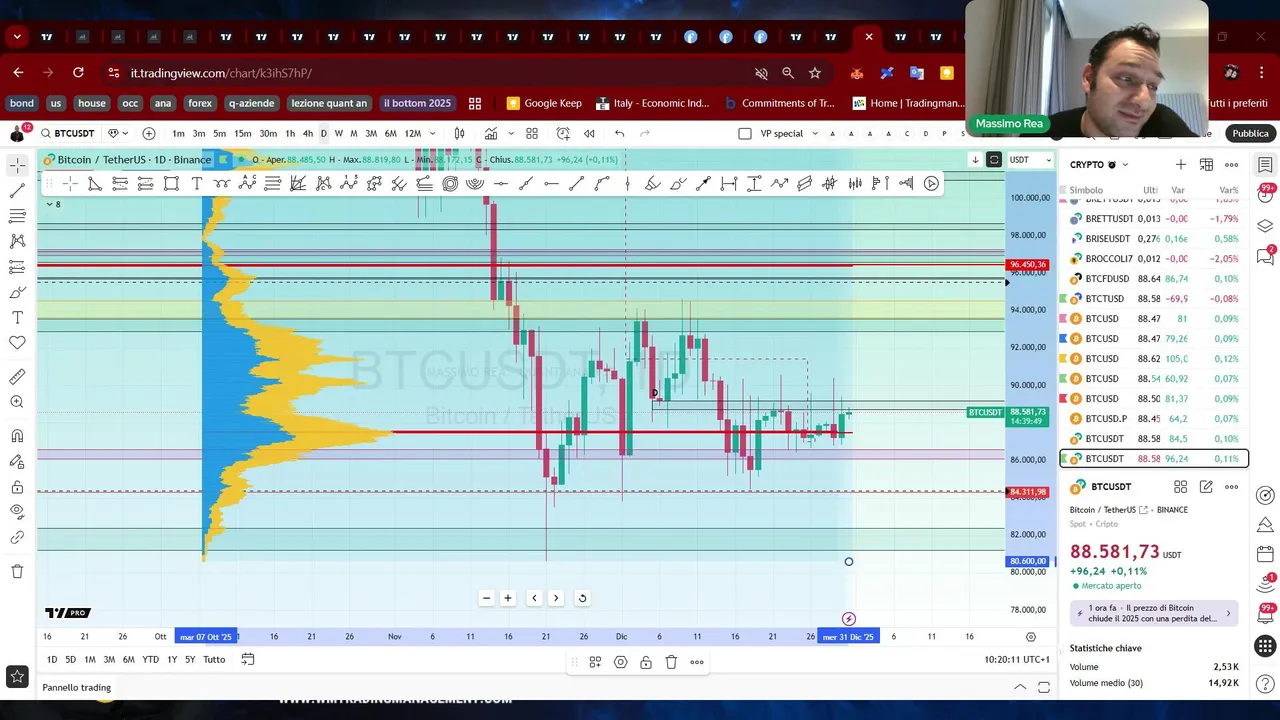
Task: Open the bonus diamond dropdown next to BTCUSDT
Action: coord(117,134)
